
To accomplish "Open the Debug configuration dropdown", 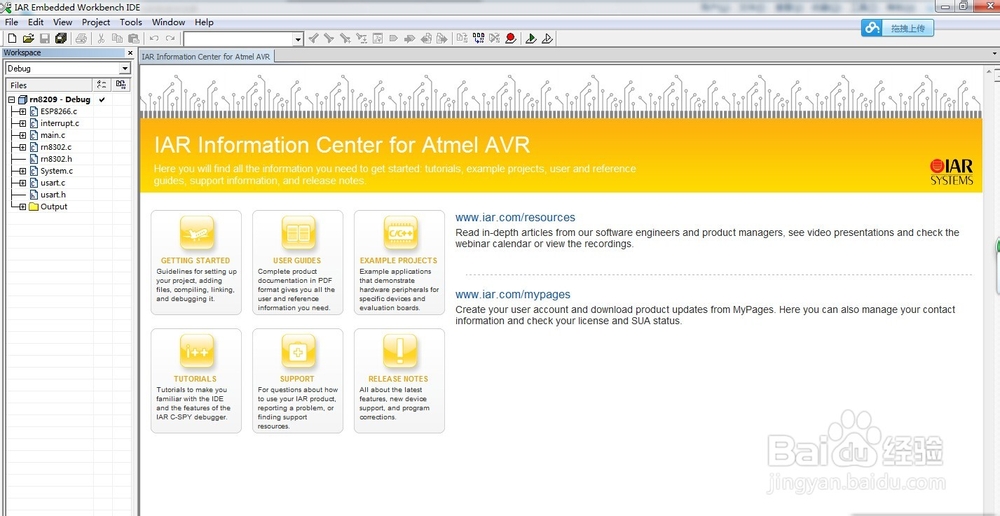I will [x=124, y=69].
